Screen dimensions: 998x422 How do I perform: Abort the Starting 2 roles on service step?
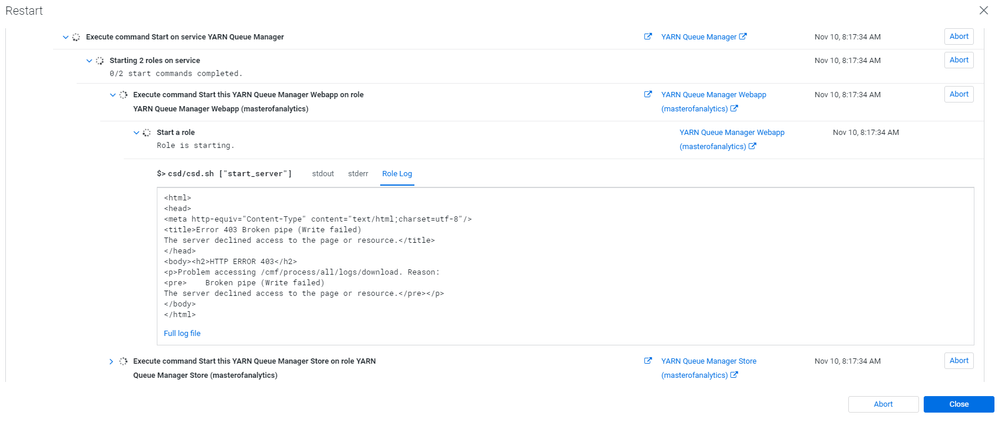(x=959, y=60)
